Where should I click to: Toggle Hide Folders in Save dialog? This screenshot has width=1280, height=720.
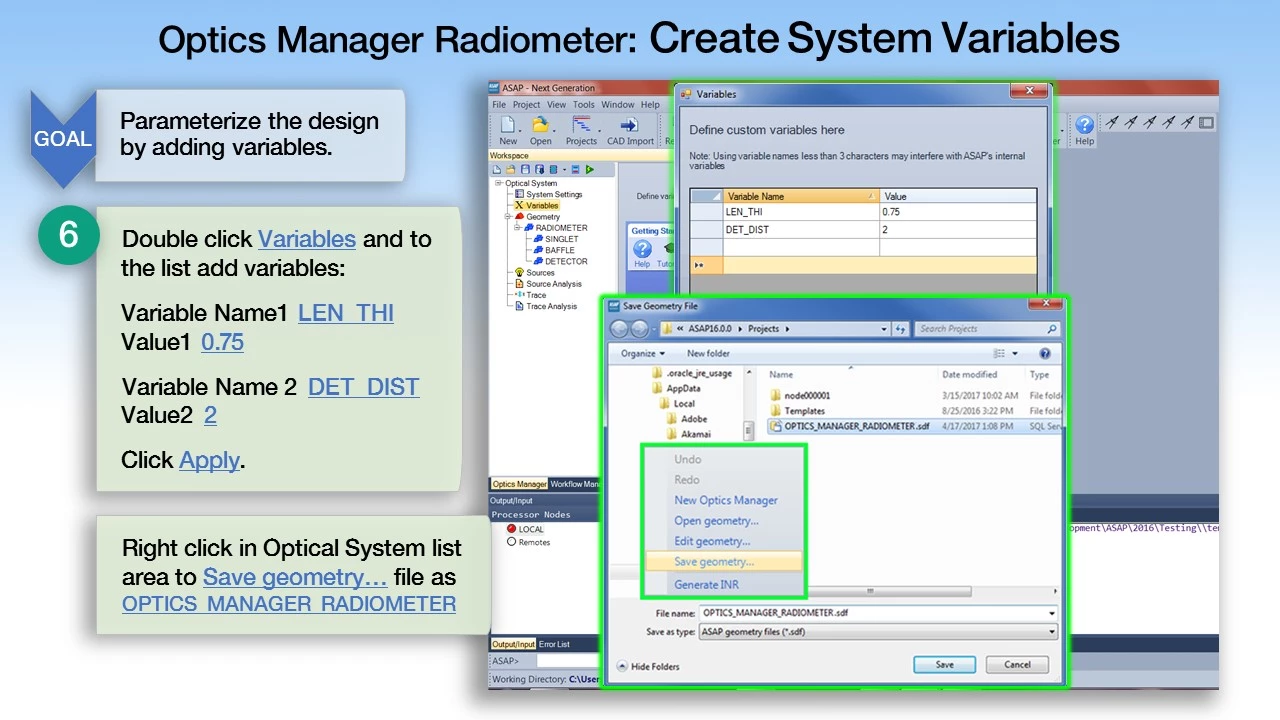tap(648, 667)
